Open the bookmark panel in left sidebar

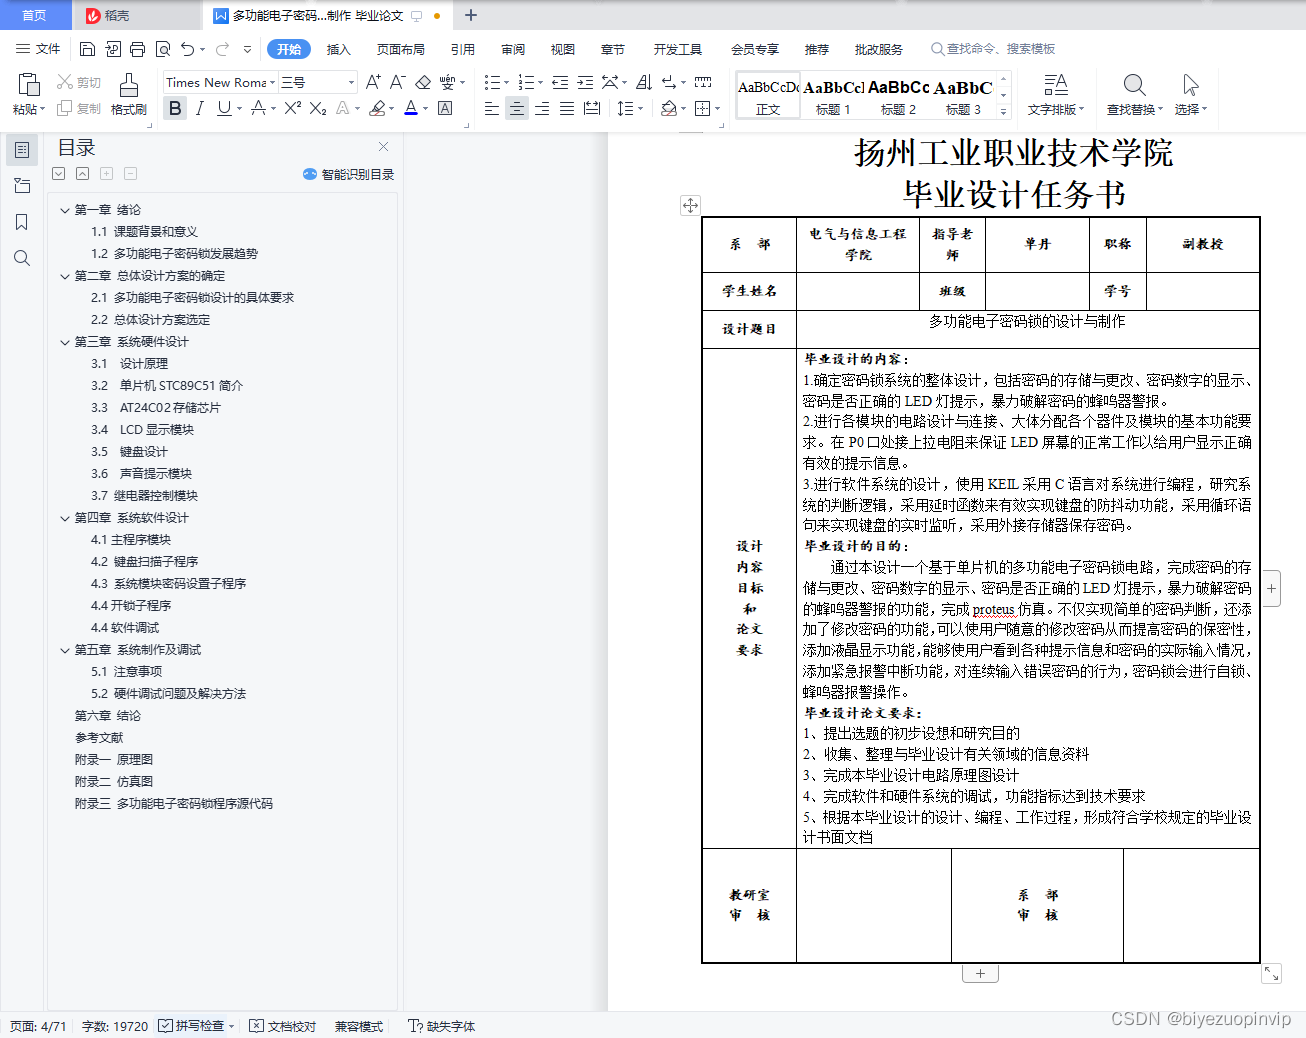pos(22,222)
